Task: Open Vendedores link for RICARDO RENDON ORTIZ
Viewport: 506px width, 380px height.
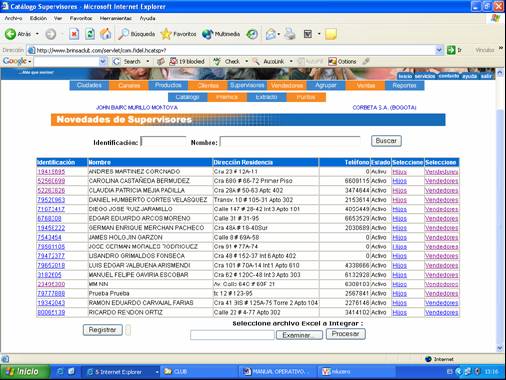Action: click(441, 313)
